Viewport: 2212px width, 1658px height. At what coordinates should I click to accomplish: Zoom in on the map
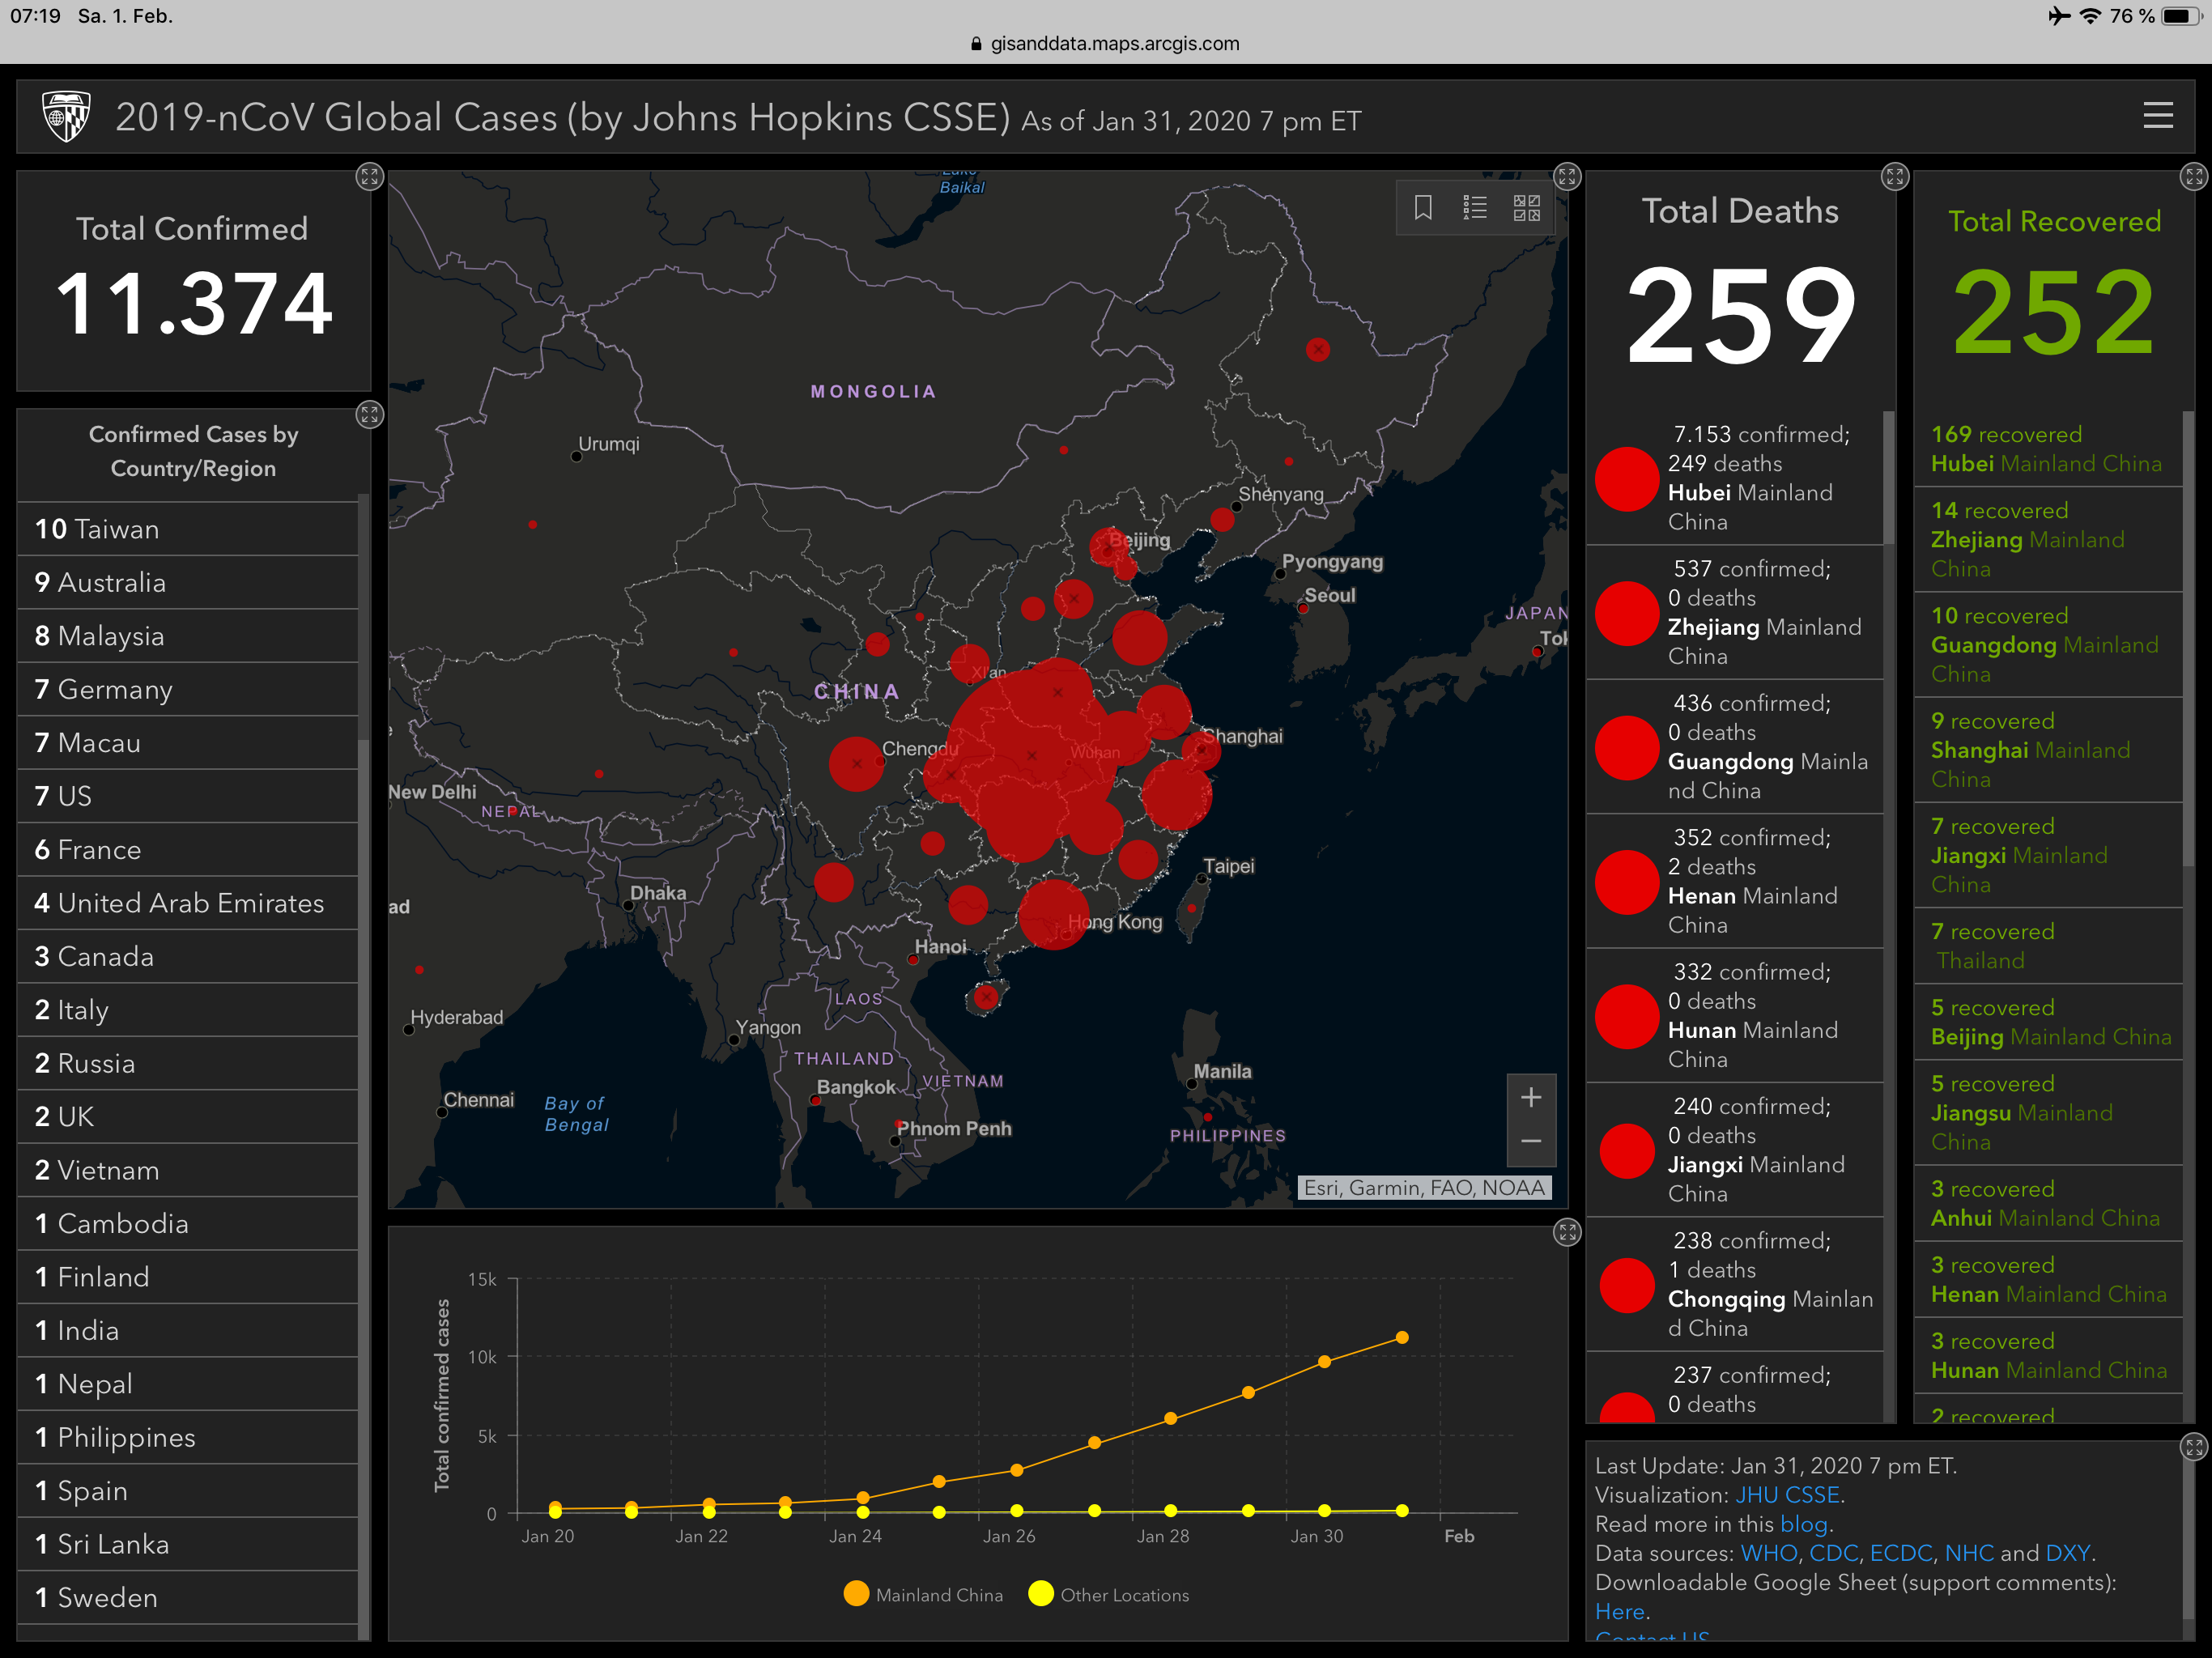point(1530,1098)
